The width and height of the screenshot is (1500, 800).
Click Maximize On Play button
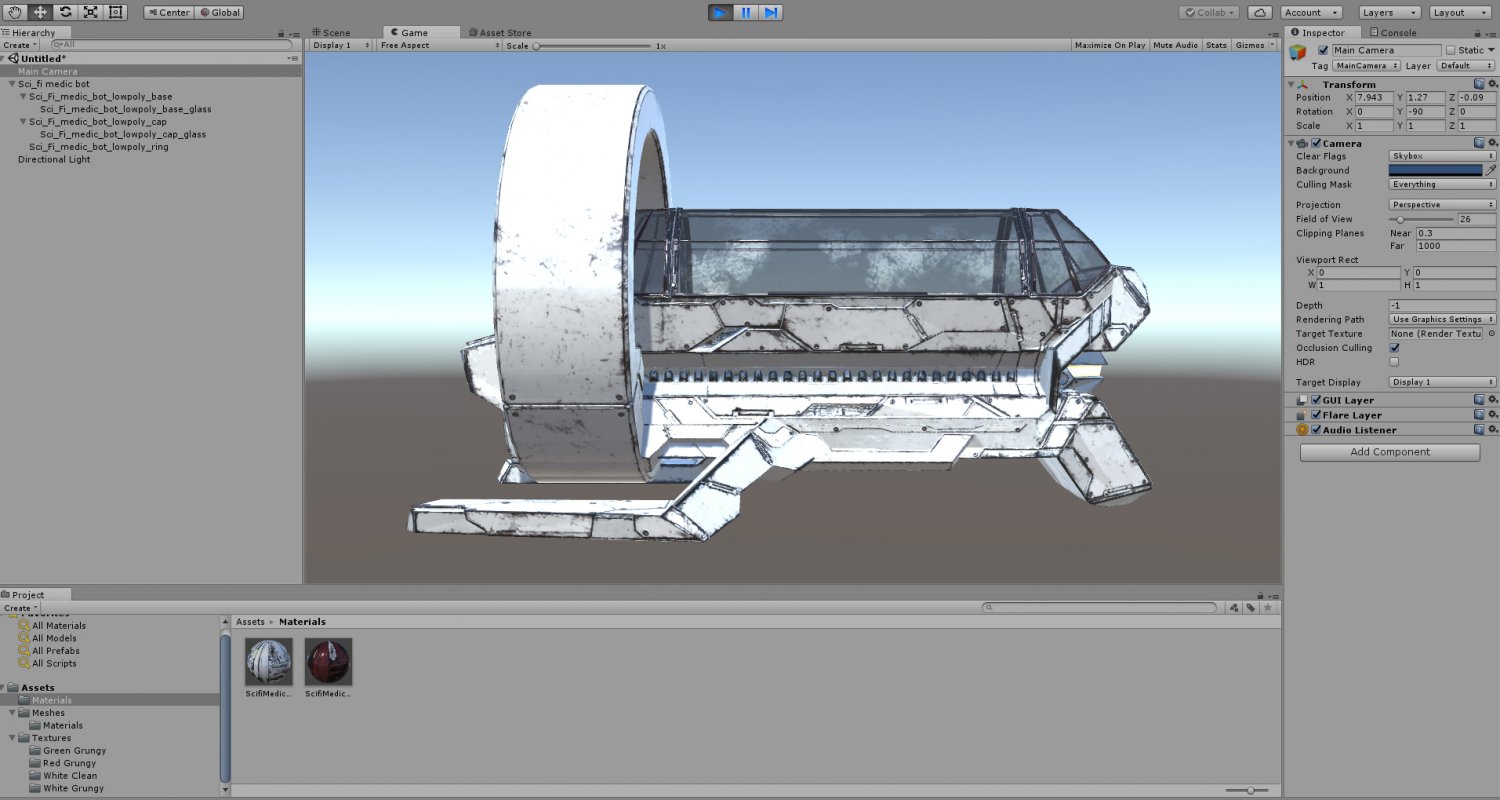(x=1110, y=45)
